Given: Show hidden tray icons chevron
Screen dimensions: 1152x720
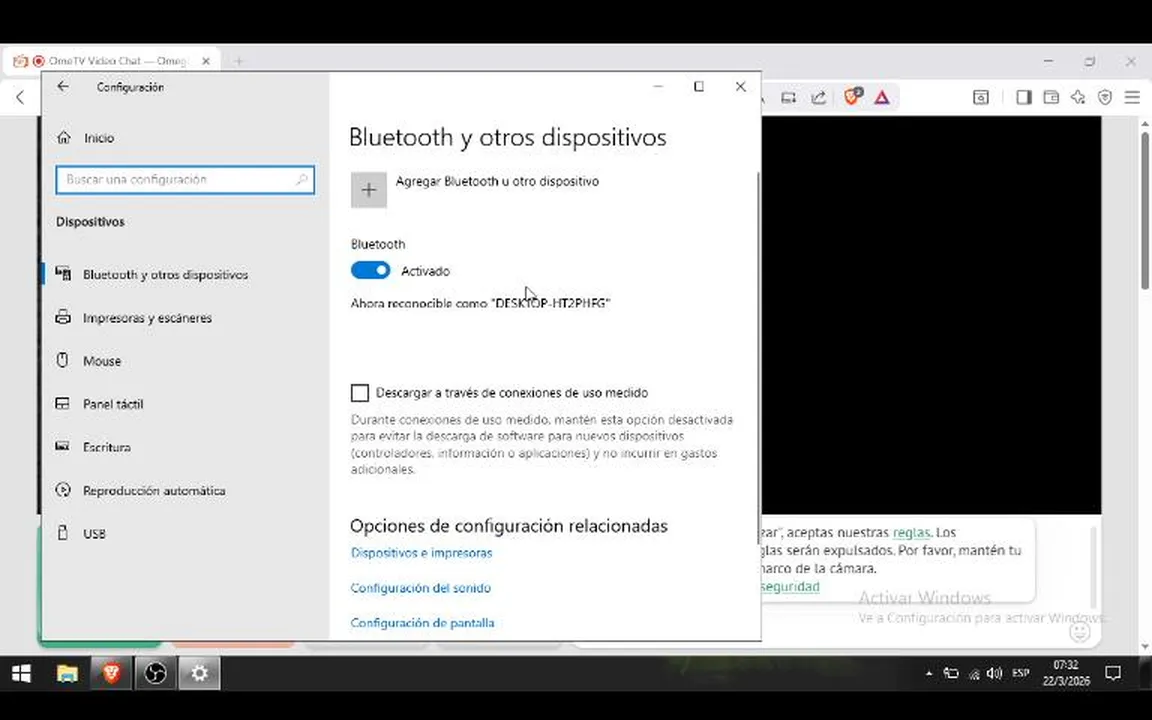Looking at the screenshot, I should (929, 673).
